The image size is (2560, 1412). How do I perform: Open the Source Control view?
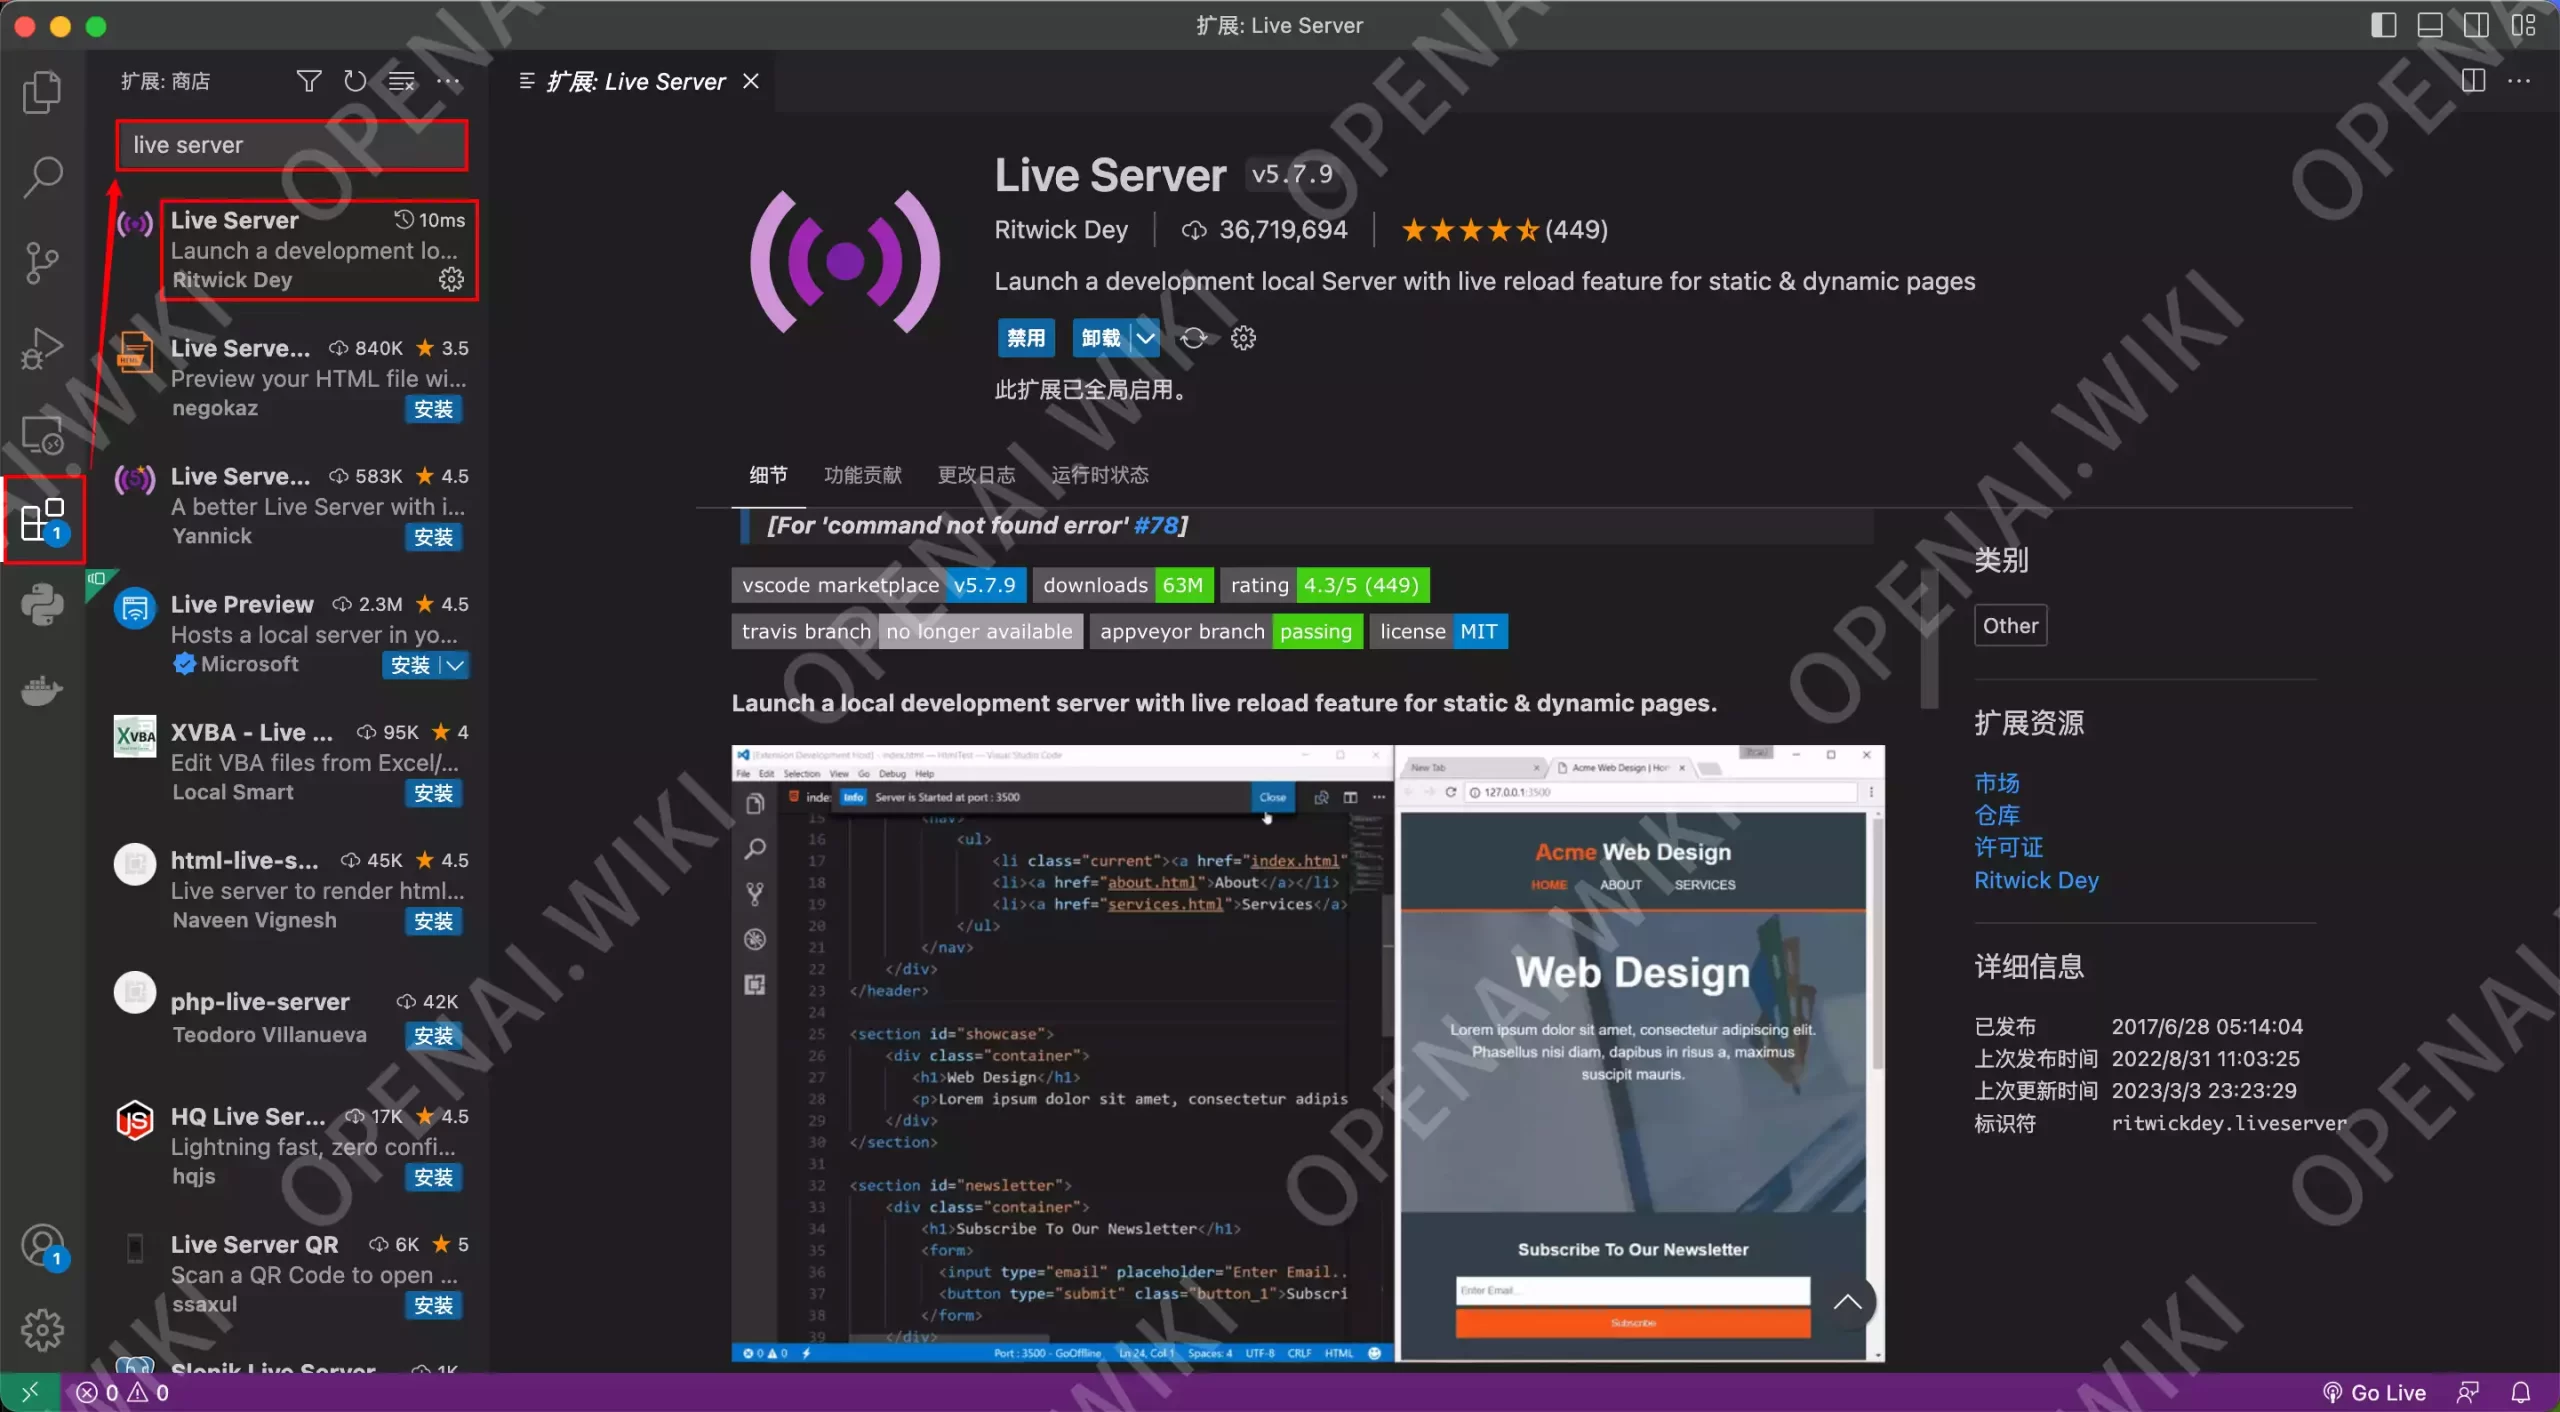pos(42,263)
